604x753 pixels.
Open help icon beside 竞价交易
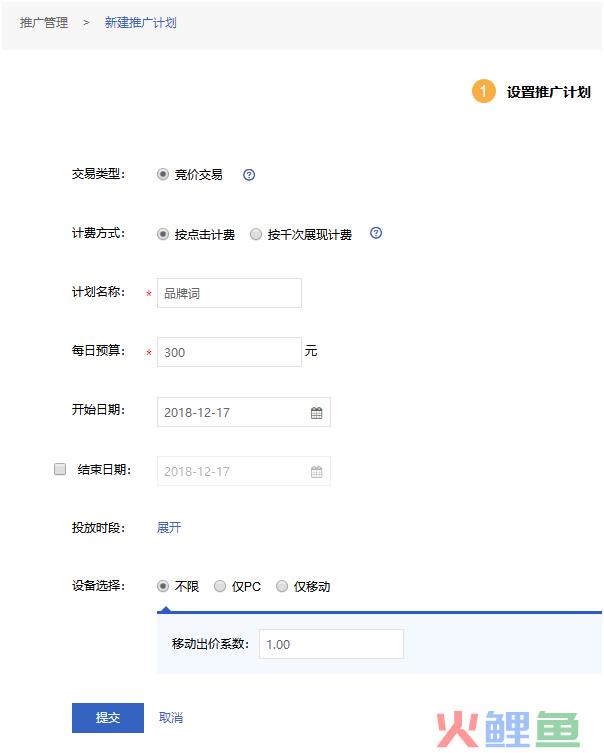[x=249, y=175]
